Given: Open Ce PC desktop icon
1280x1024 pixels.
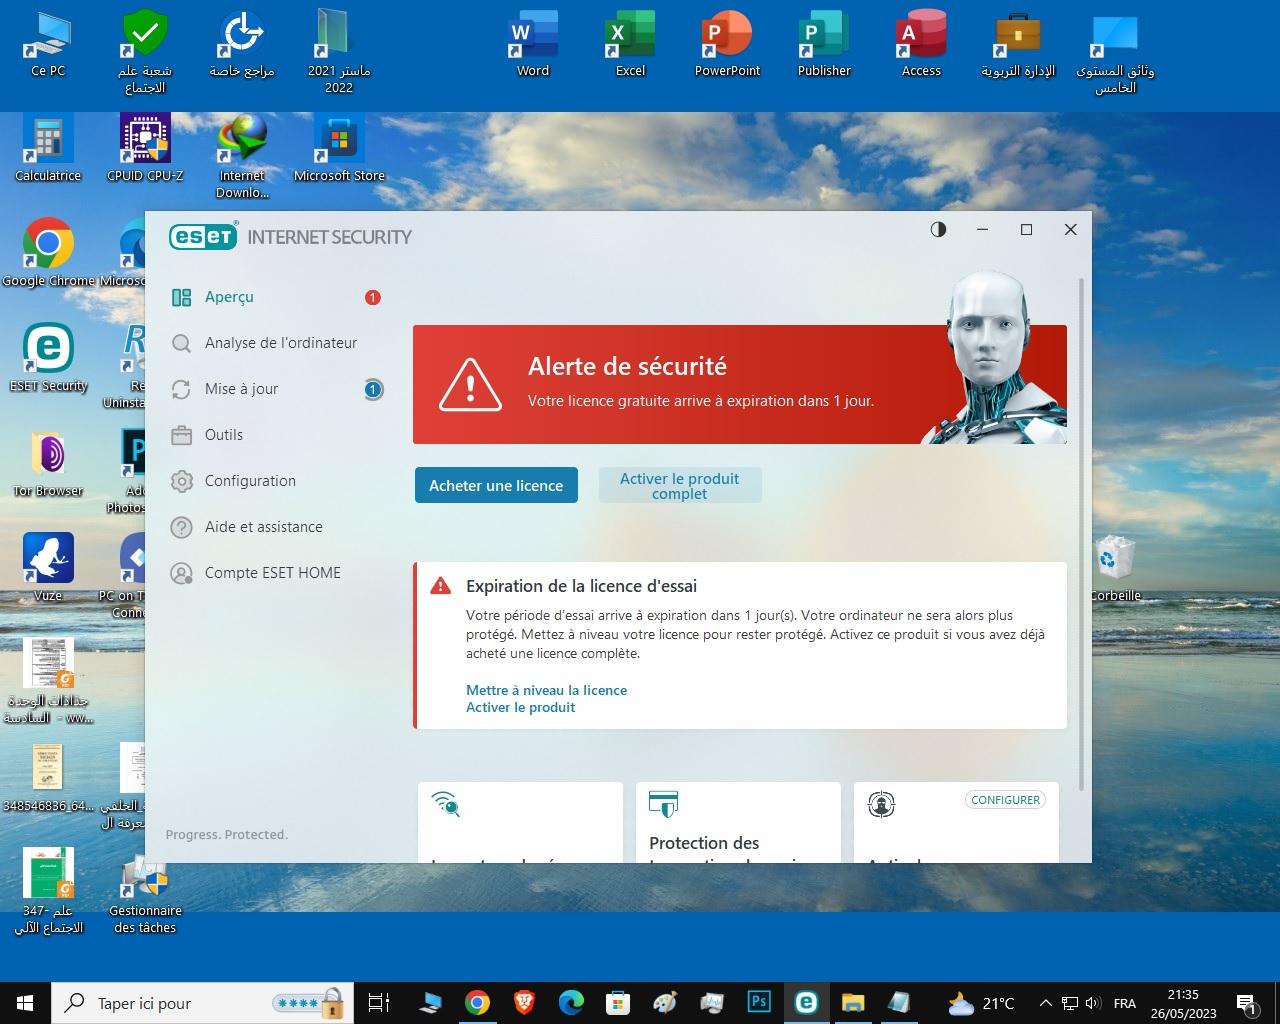Looking at the screenshot, I should click(48, 45).
